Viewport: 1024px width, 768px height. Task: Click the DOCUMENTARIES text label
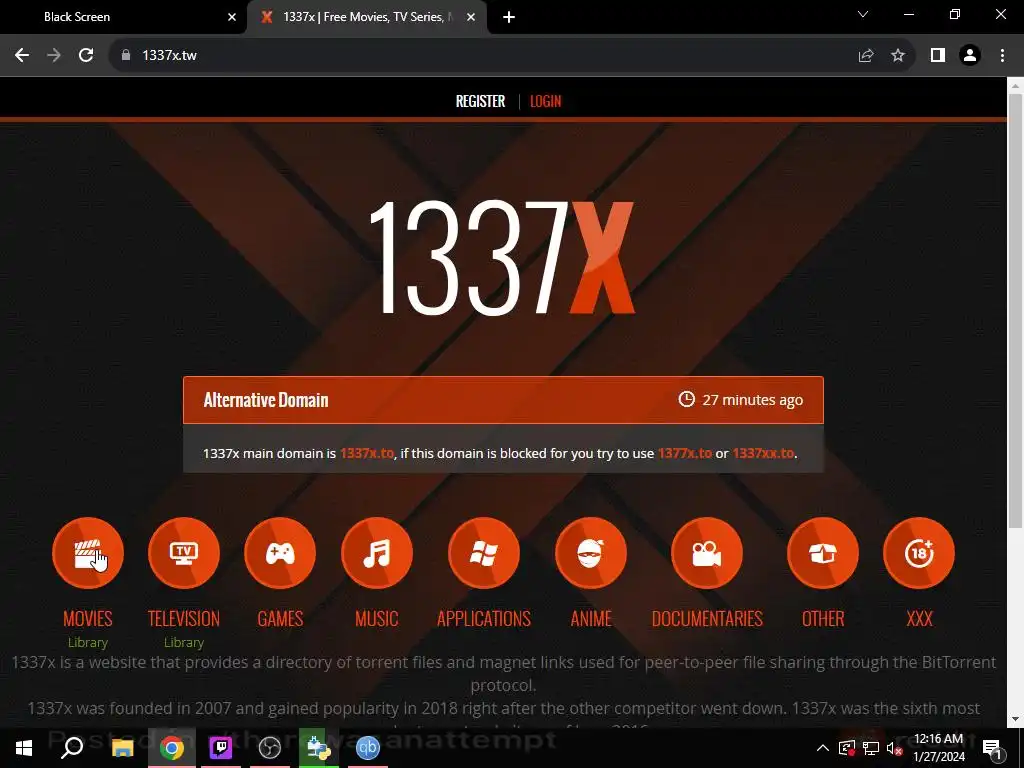pos(707,618)
